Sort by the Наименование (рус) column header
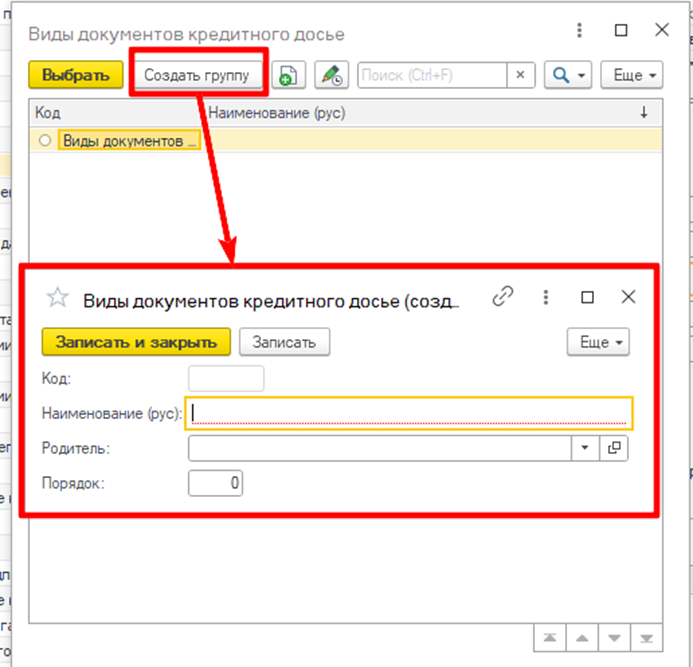 coord(277,113)
